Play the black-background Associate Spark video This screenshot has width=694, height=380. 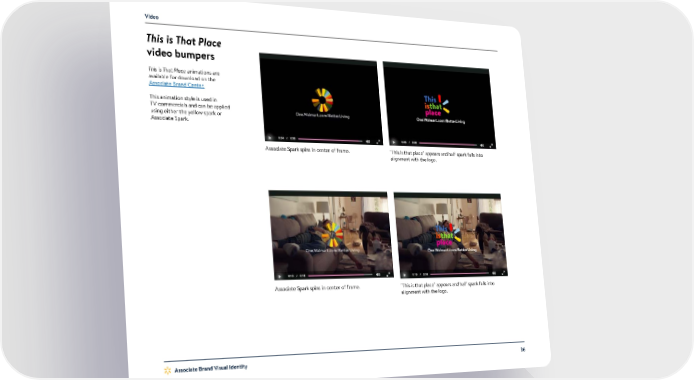pyautogui.click(x=270, y=137)
